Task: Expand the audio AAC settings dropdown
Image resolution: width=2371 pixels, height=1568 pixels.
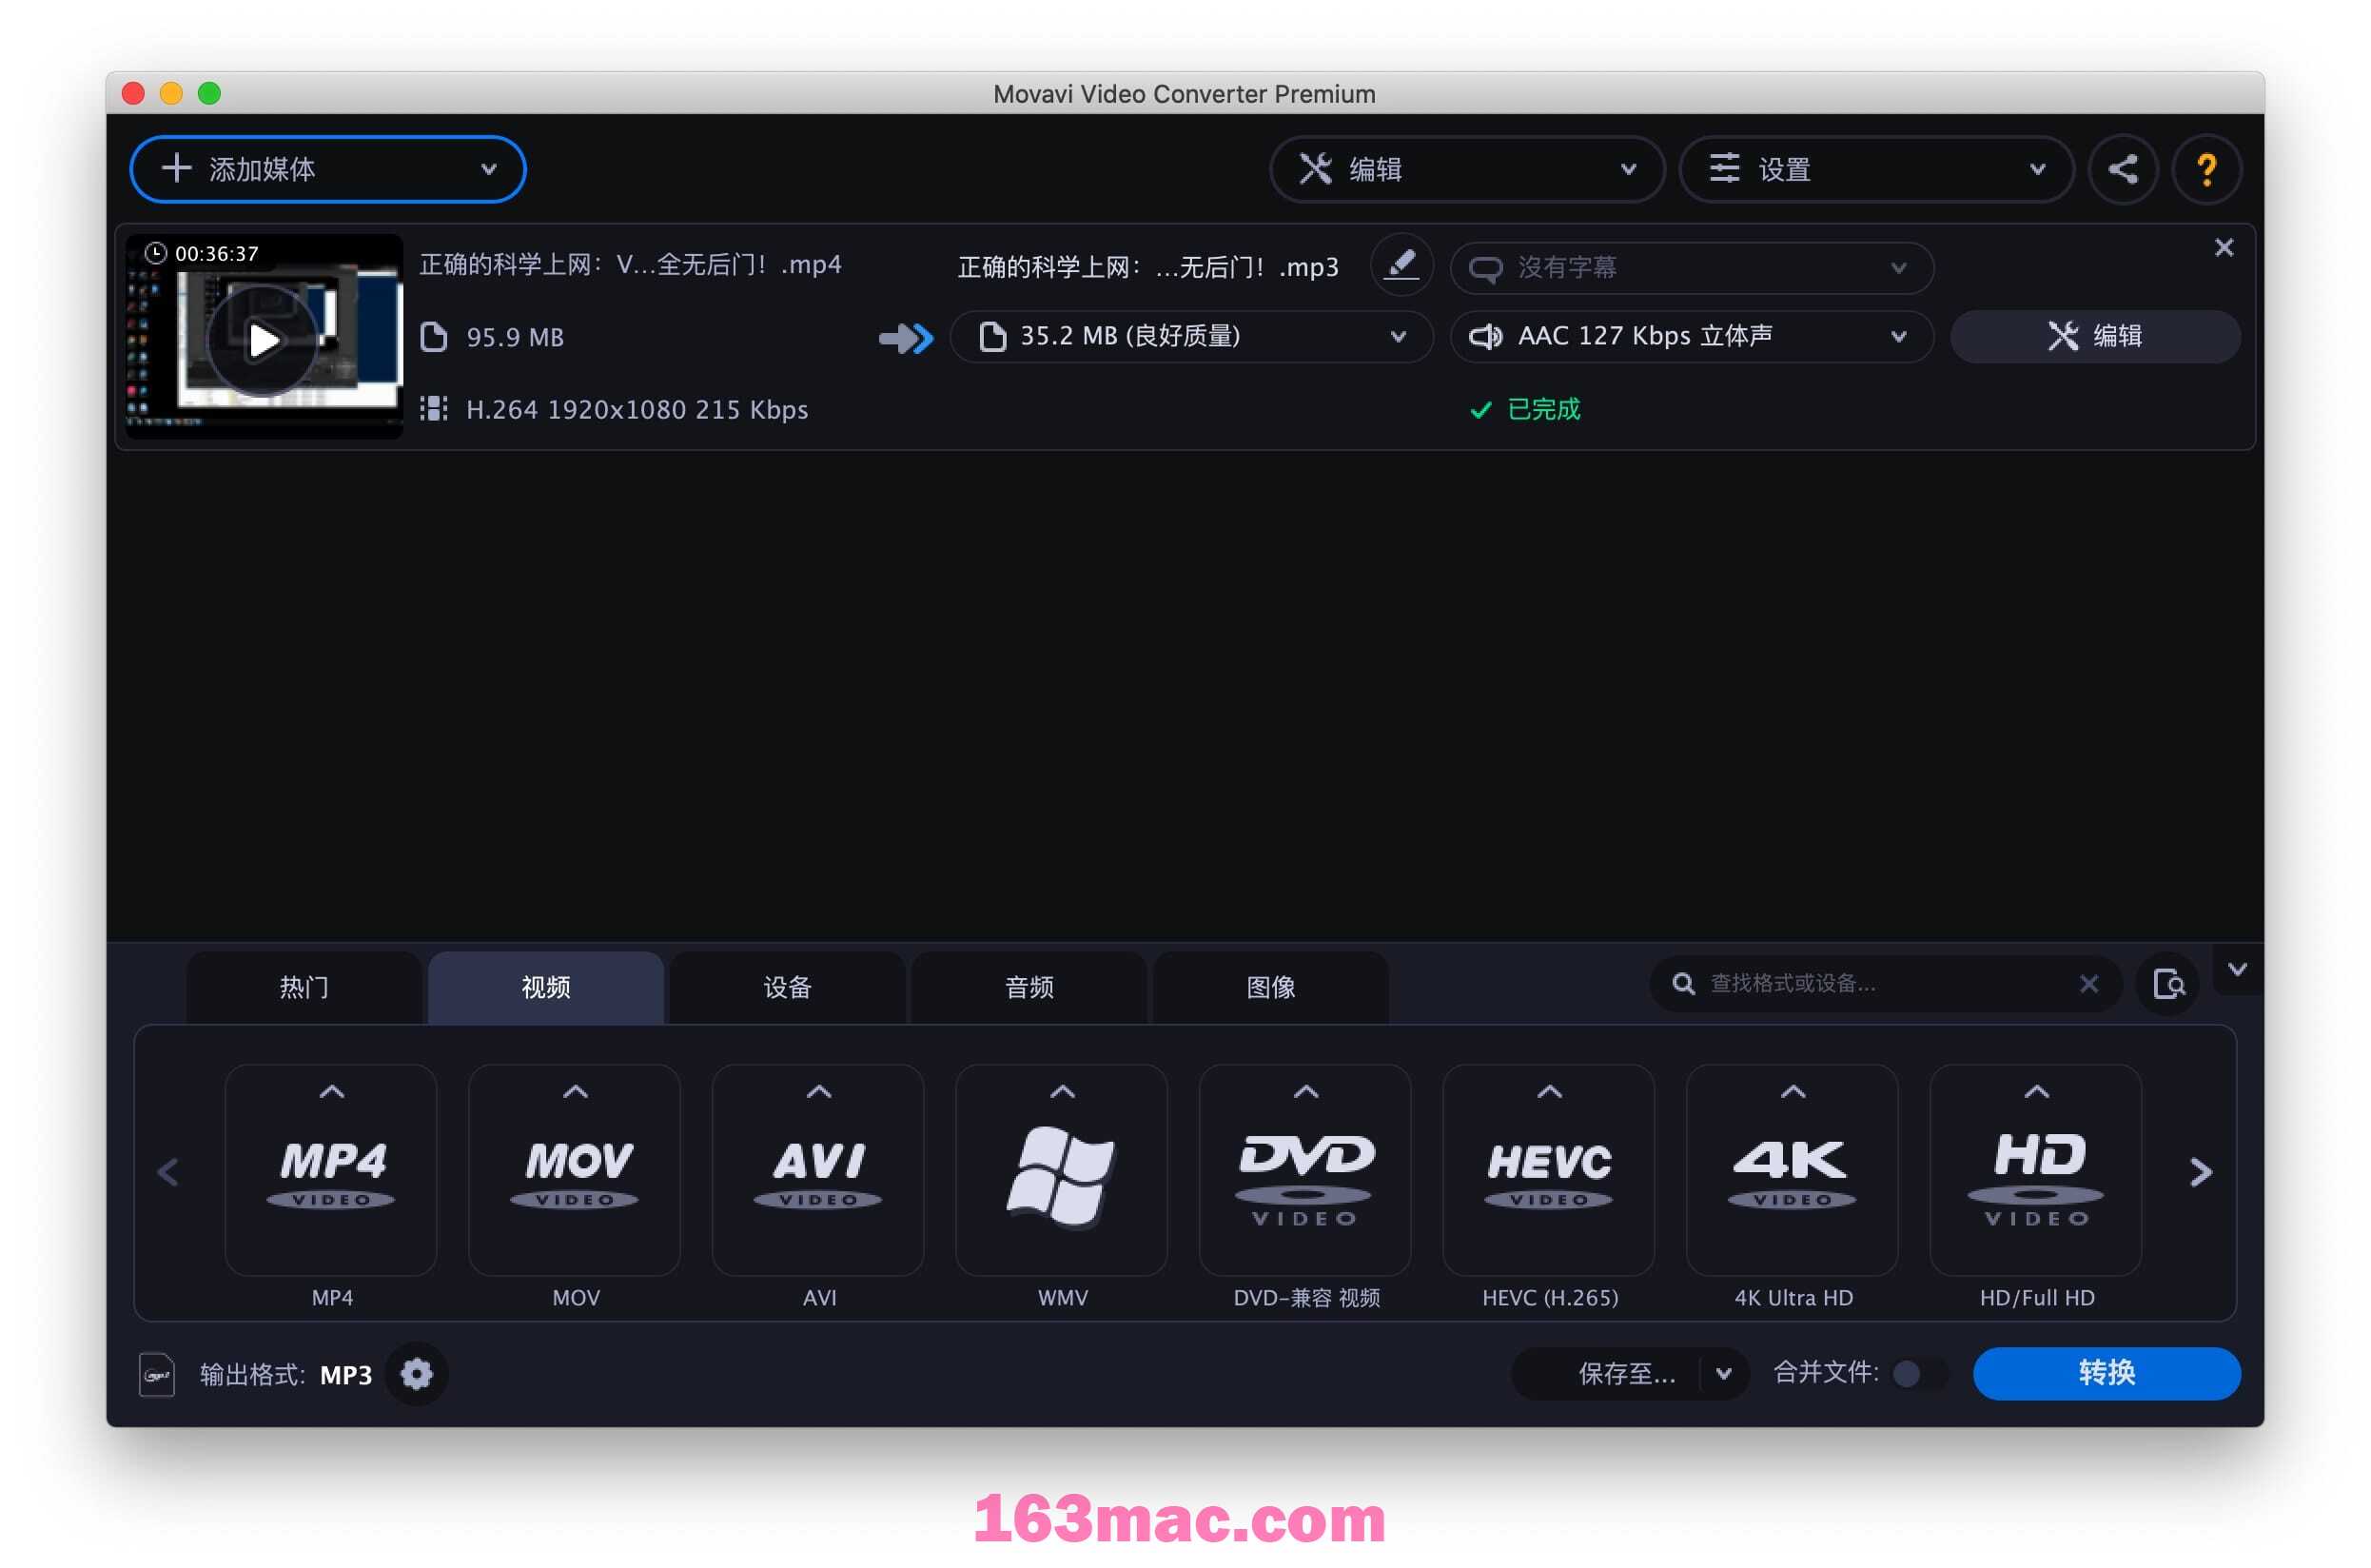Action: point(1904,336)
